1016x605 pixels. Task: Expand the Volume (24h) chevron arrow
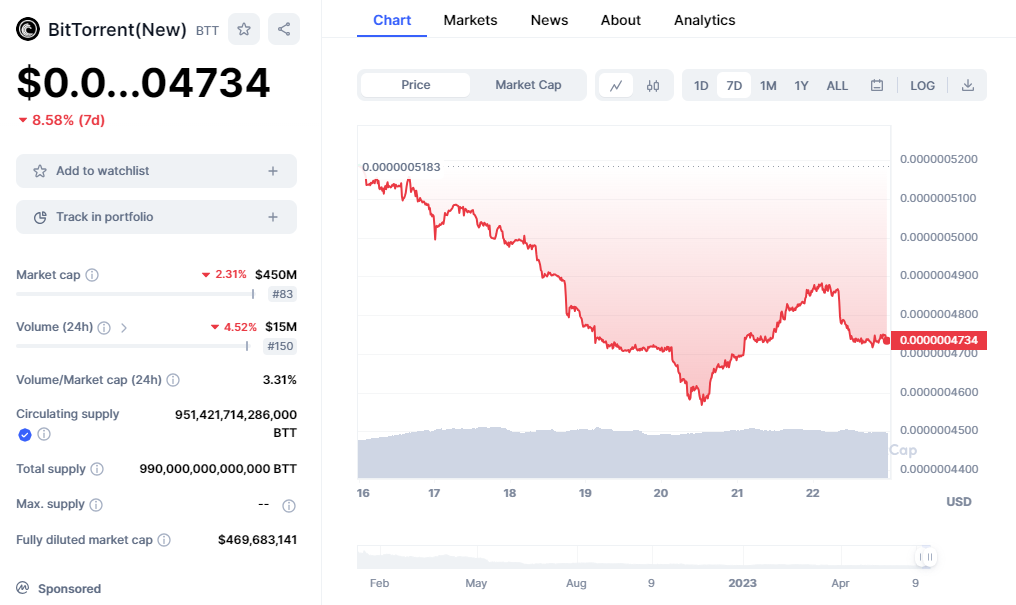pos(124,328)
